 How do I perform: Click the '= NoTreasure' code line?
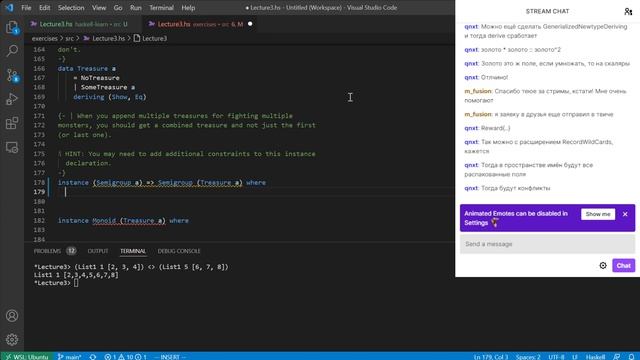click(x=96, y=78)
